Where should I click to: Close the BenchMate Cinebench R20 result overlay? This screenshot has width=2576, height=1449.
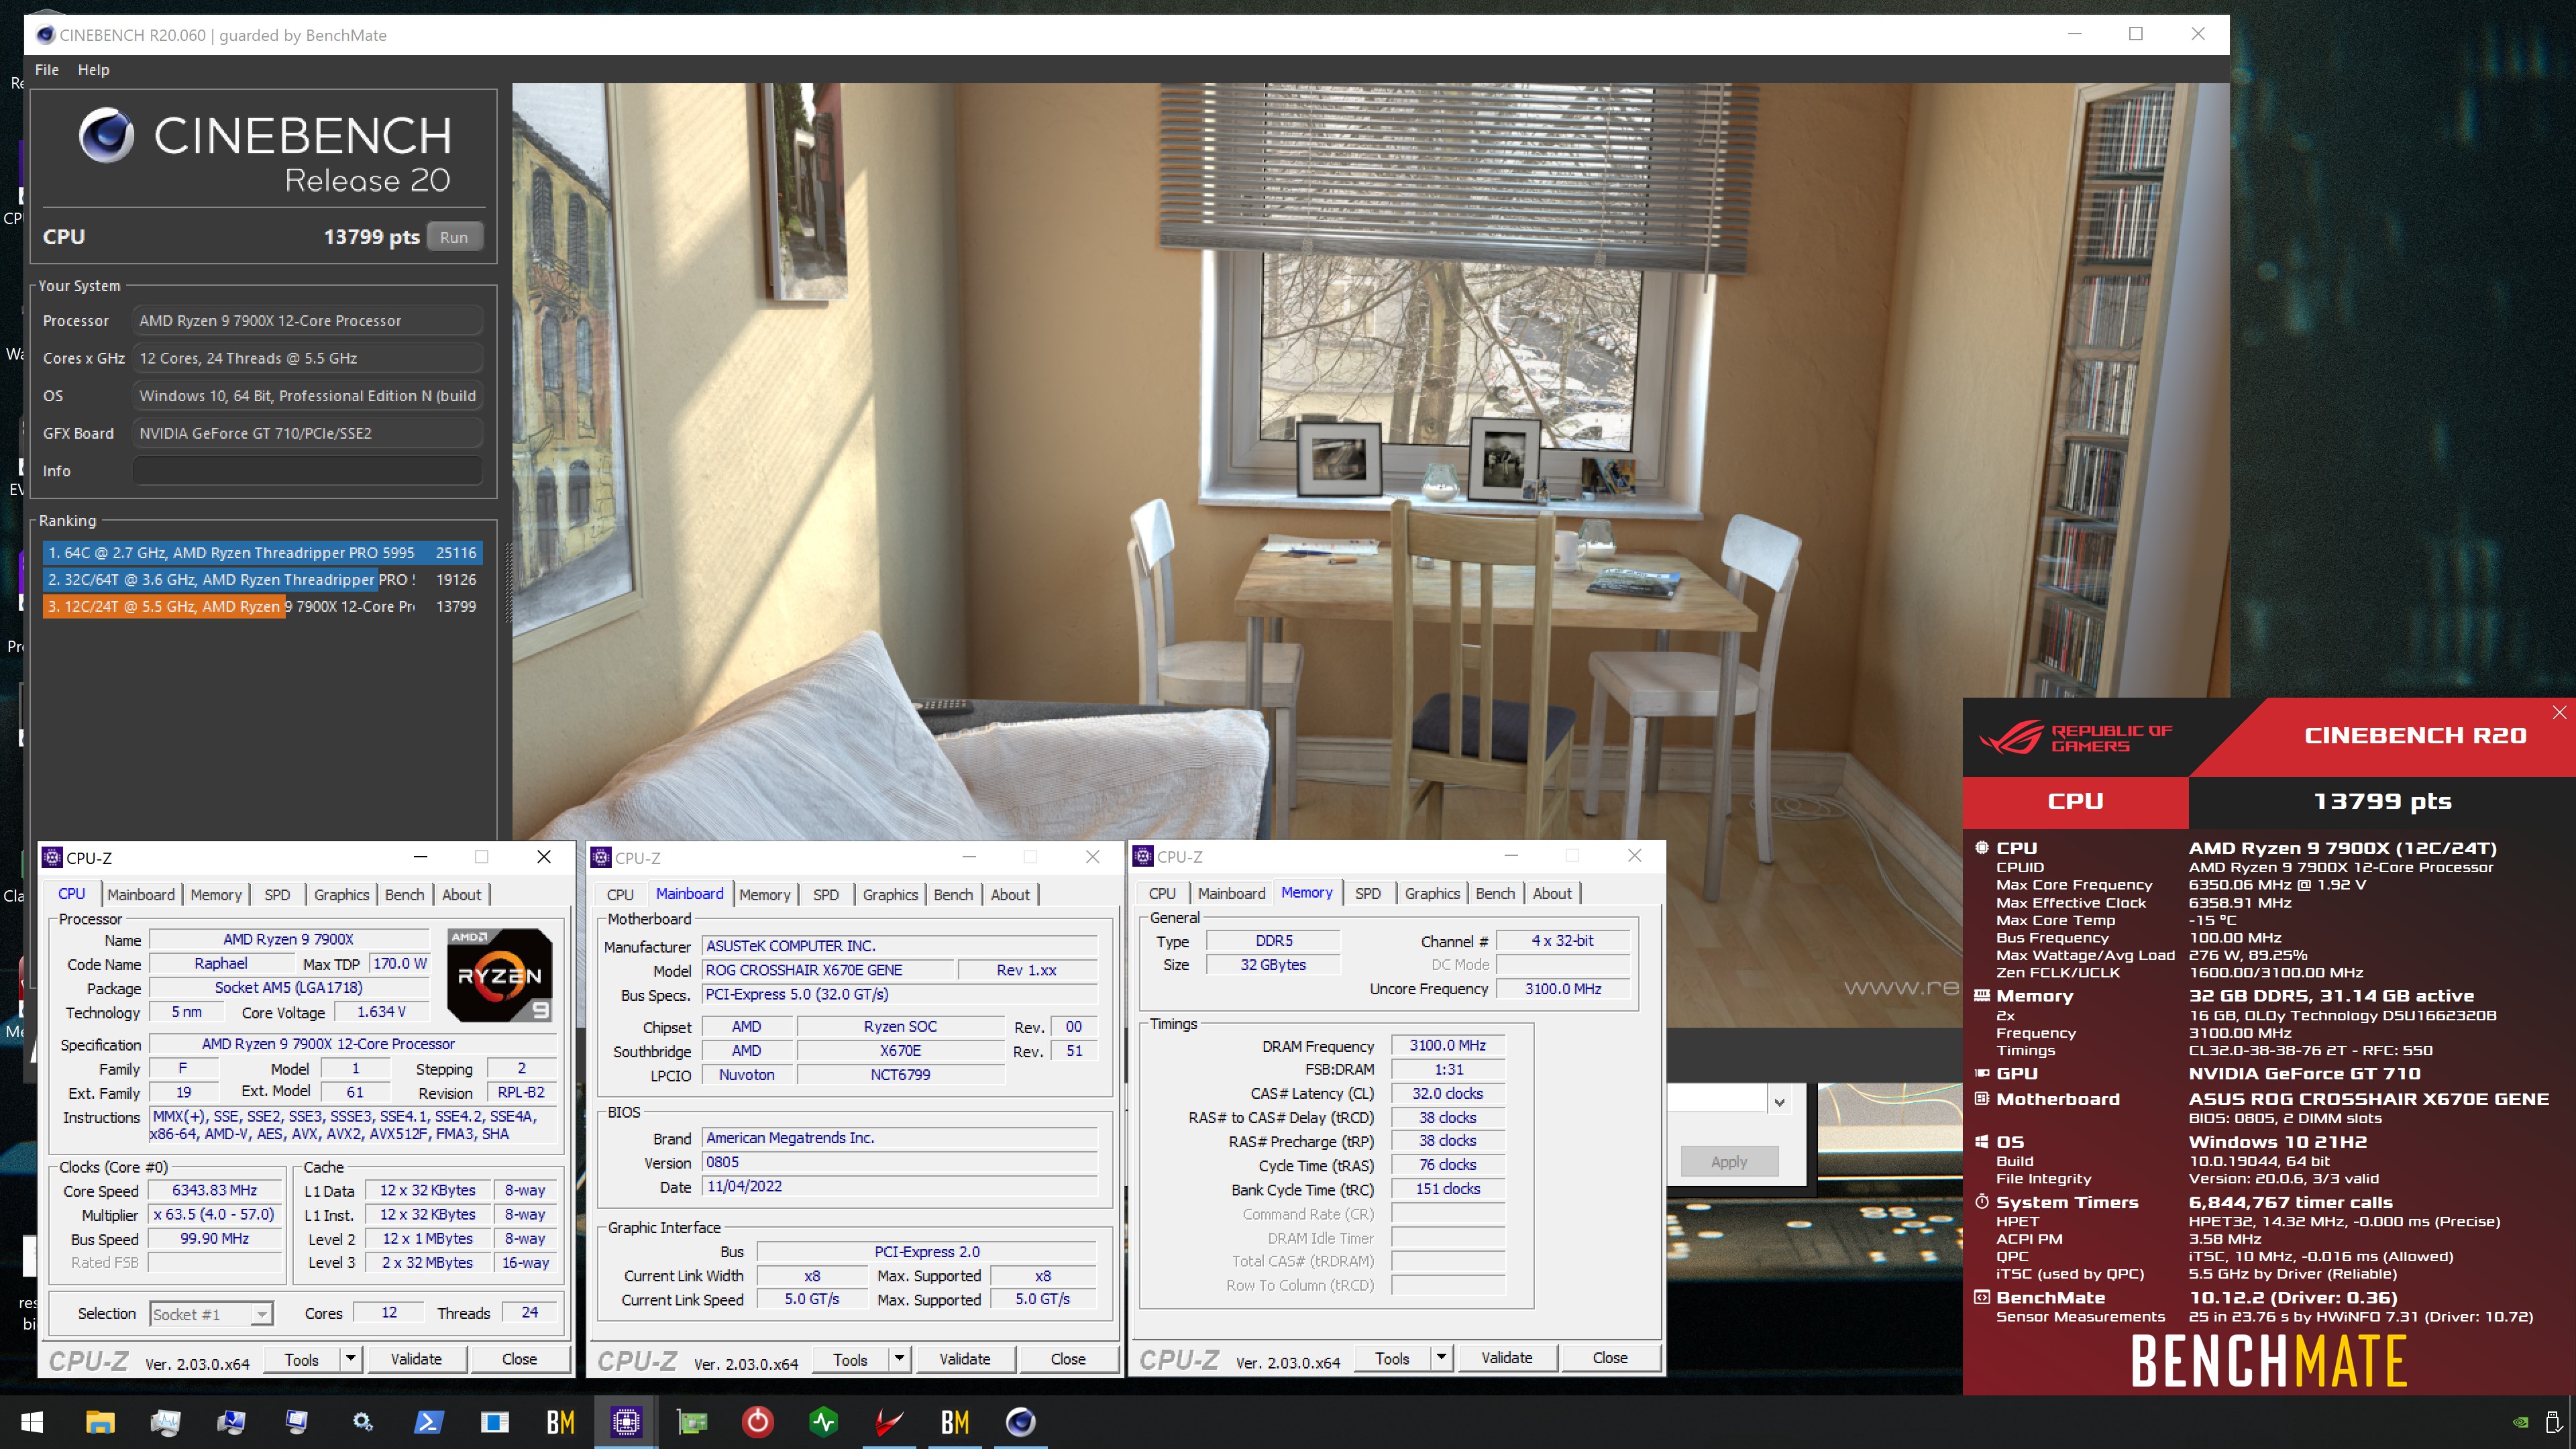coord(2559,712)
